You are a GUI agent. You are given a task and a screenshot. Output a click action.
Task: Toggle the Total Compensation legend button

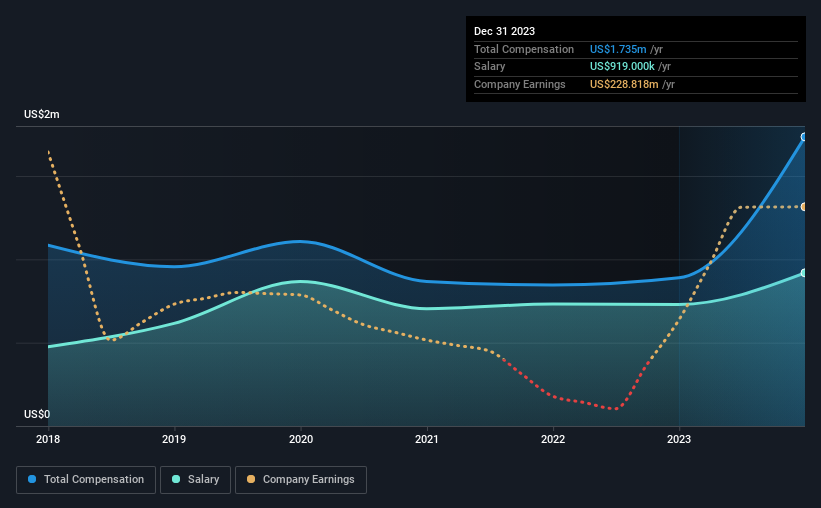coord(86,480)
